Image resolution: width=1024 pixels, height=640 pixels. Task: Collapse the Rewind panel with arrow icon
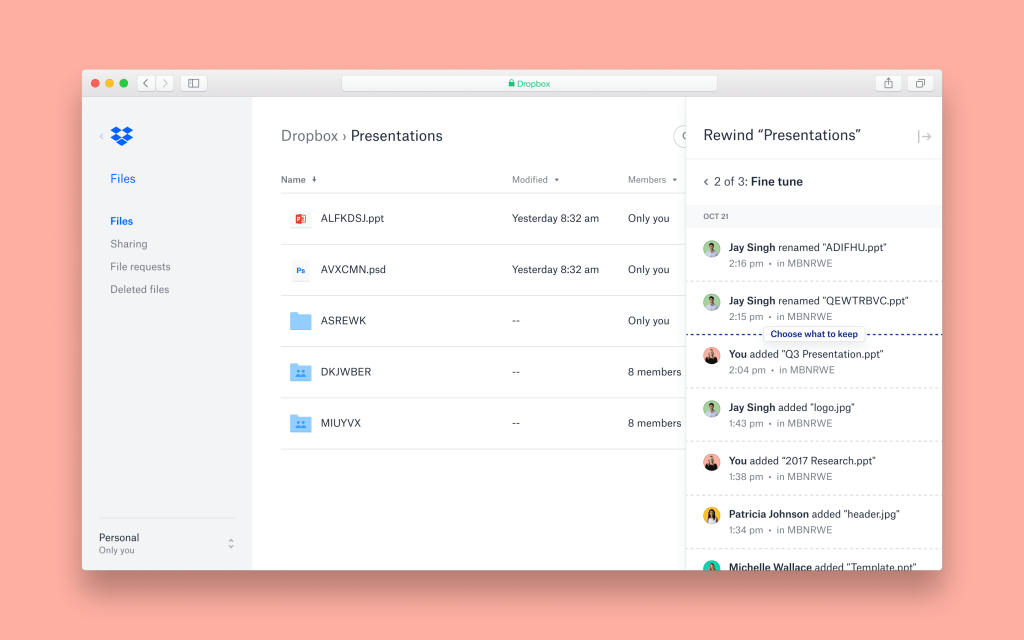[x=924, y=136]
